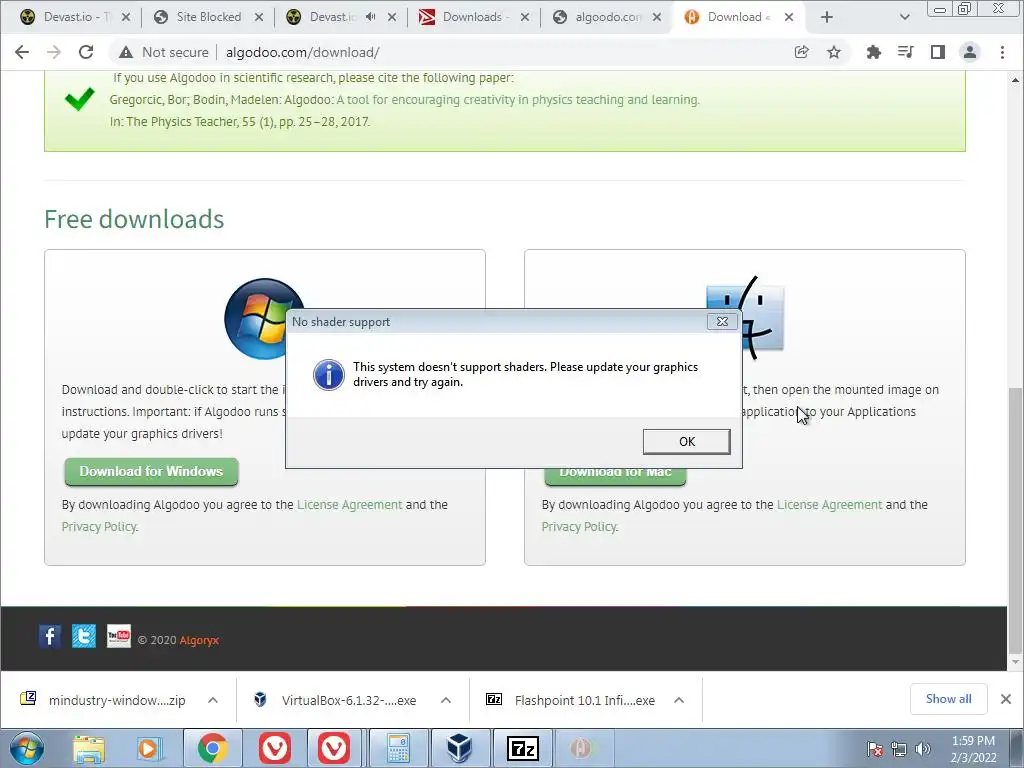The height and width of the screenshot is (768, 1024).
Task: Expand the tab search dropdown chevron
Action: 904,17
